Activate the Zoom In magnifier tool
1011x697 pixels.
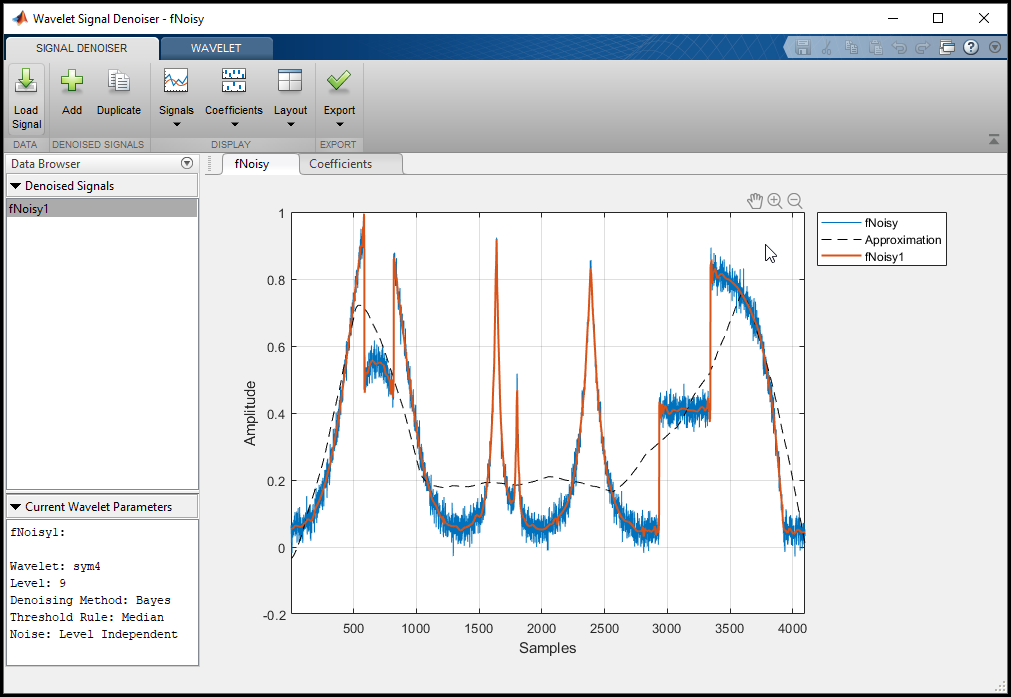tap(775, 201)
